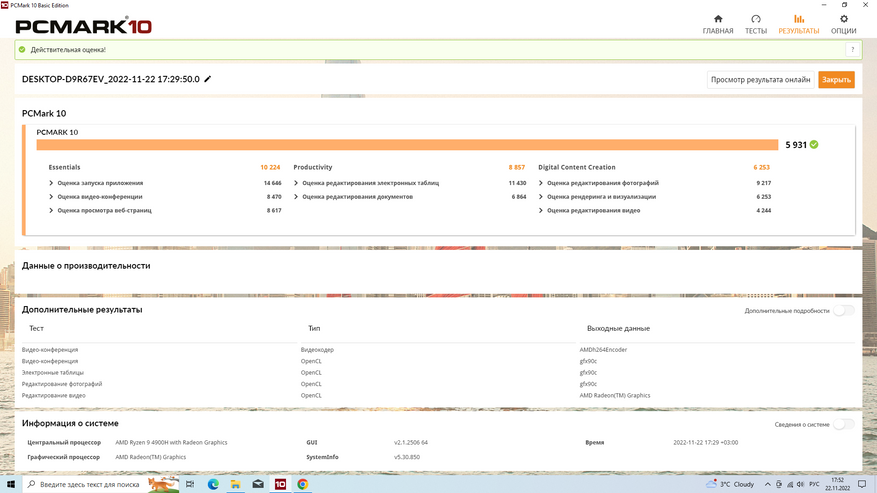Click the Тип column header
This screenshot has width=877, height=493.
[314, 328]
